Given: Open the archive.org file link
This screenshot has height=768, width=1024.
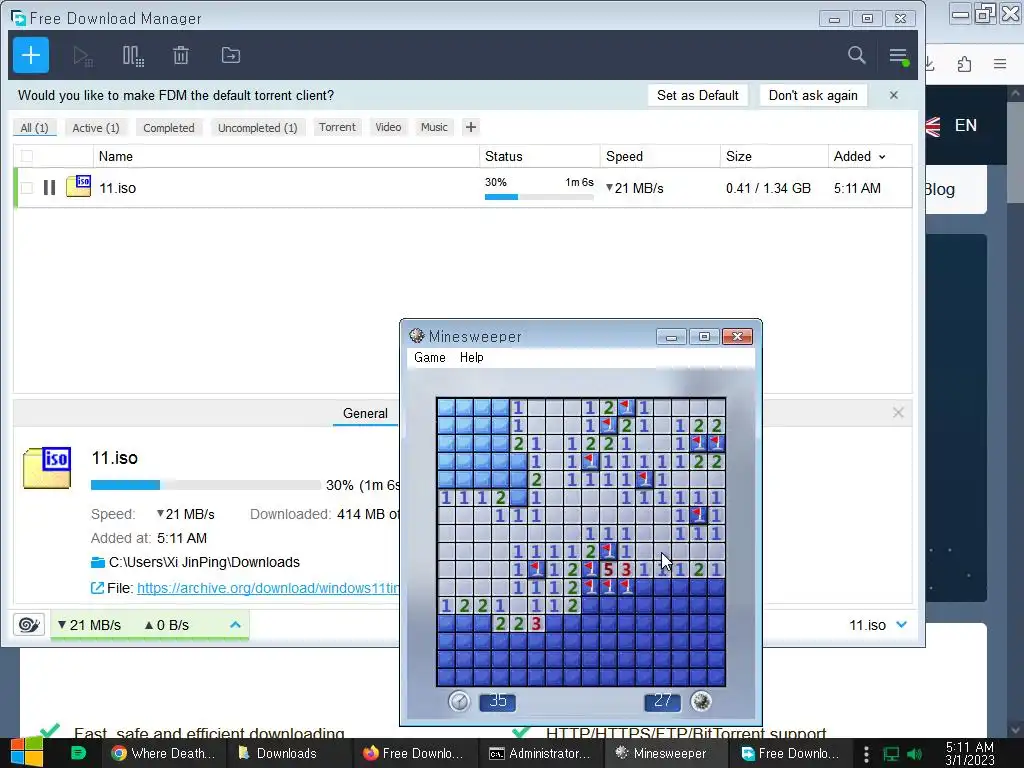Looking at the screenshot, I should [268, 588].
